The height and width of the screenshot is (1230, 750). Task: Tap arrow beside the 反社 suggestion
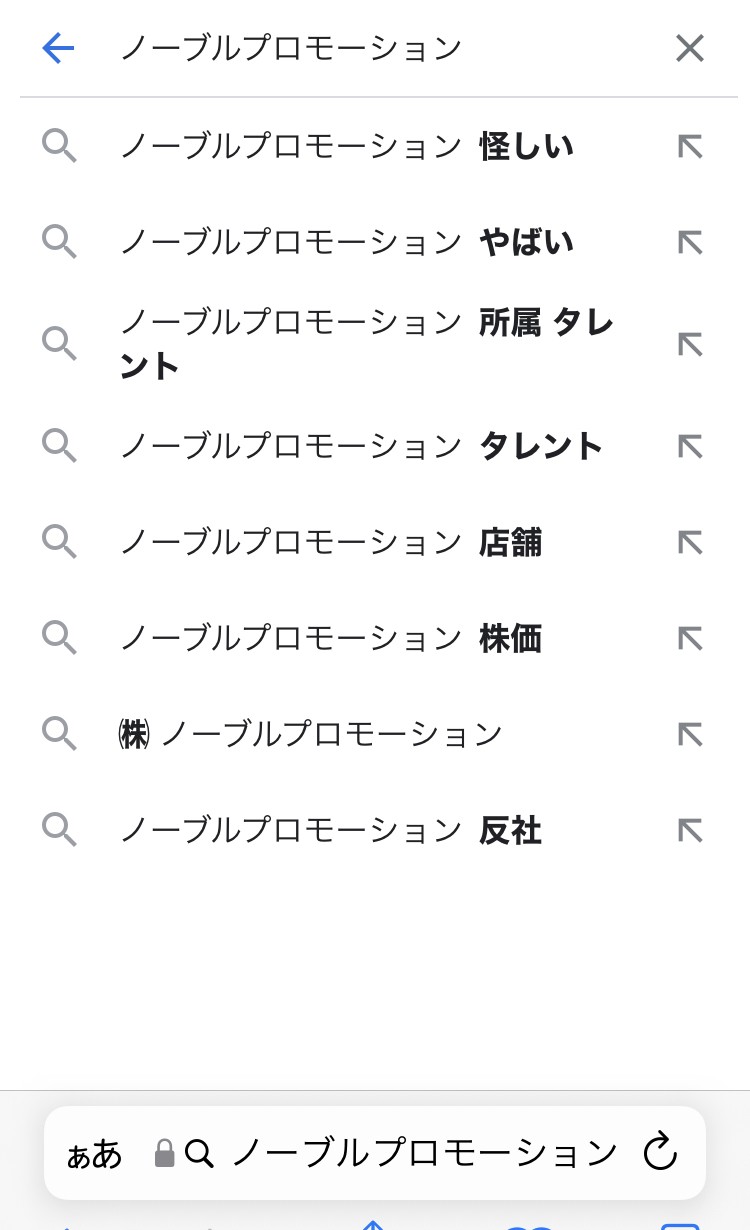690,830
